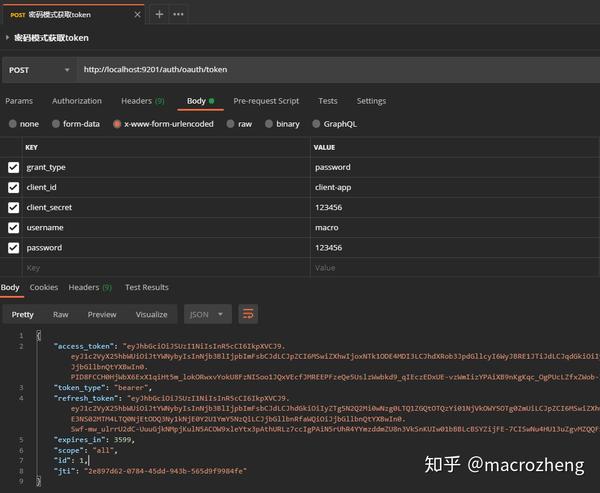The height and width of the screenshot is (493, 600).
Task: Switch to the Authorization tab
Action: coord(77,101)
